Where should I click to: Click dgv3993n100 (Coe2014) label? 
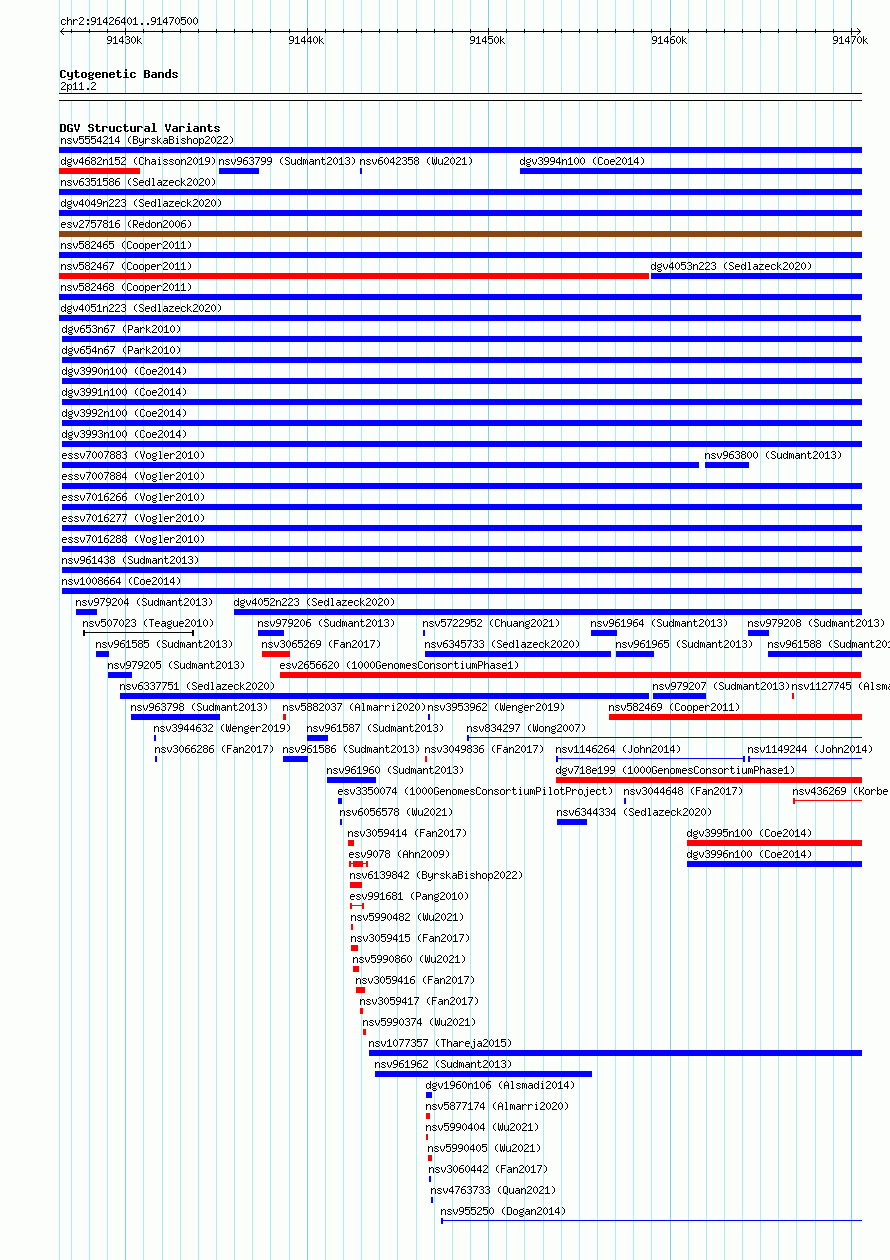tap(124, 434)
